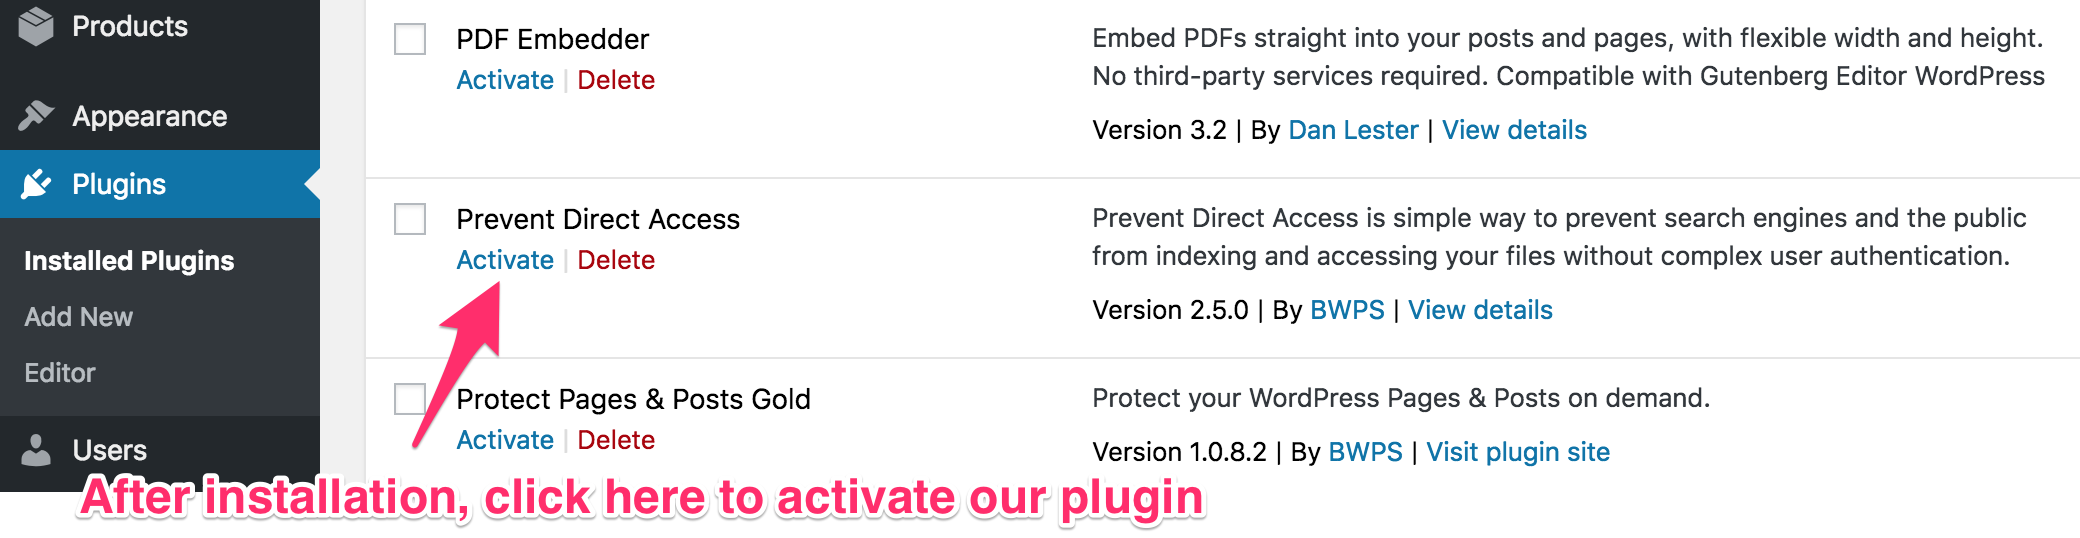2080x538 pixels.
Task: Select the Prevent Direct Access checkbox
Action: coord(410,219)
